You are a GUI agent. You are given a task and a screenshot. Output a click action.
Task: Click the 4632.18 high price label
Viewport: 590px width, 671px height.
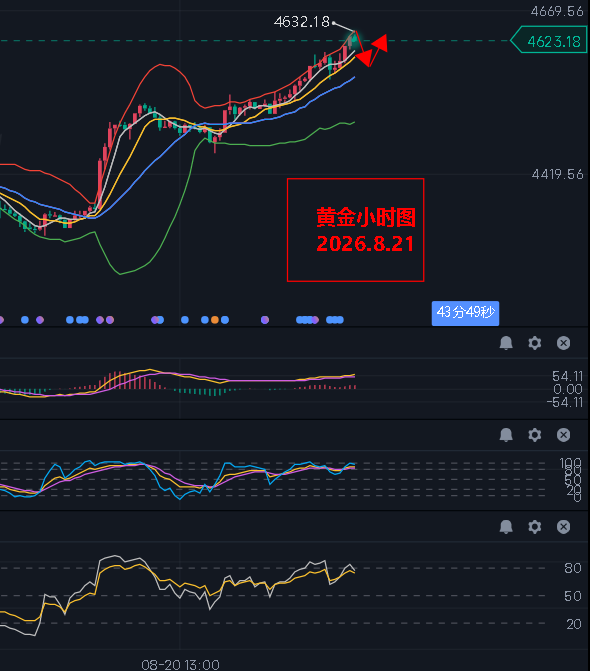(x=302, y=22)
